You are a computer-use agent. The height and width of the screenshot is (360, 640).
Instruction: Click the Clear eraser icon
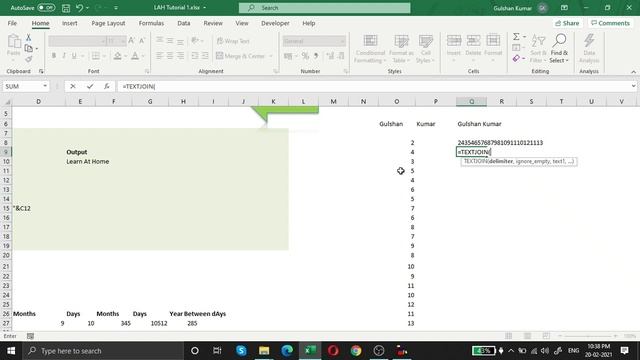[x=516, y=59]
